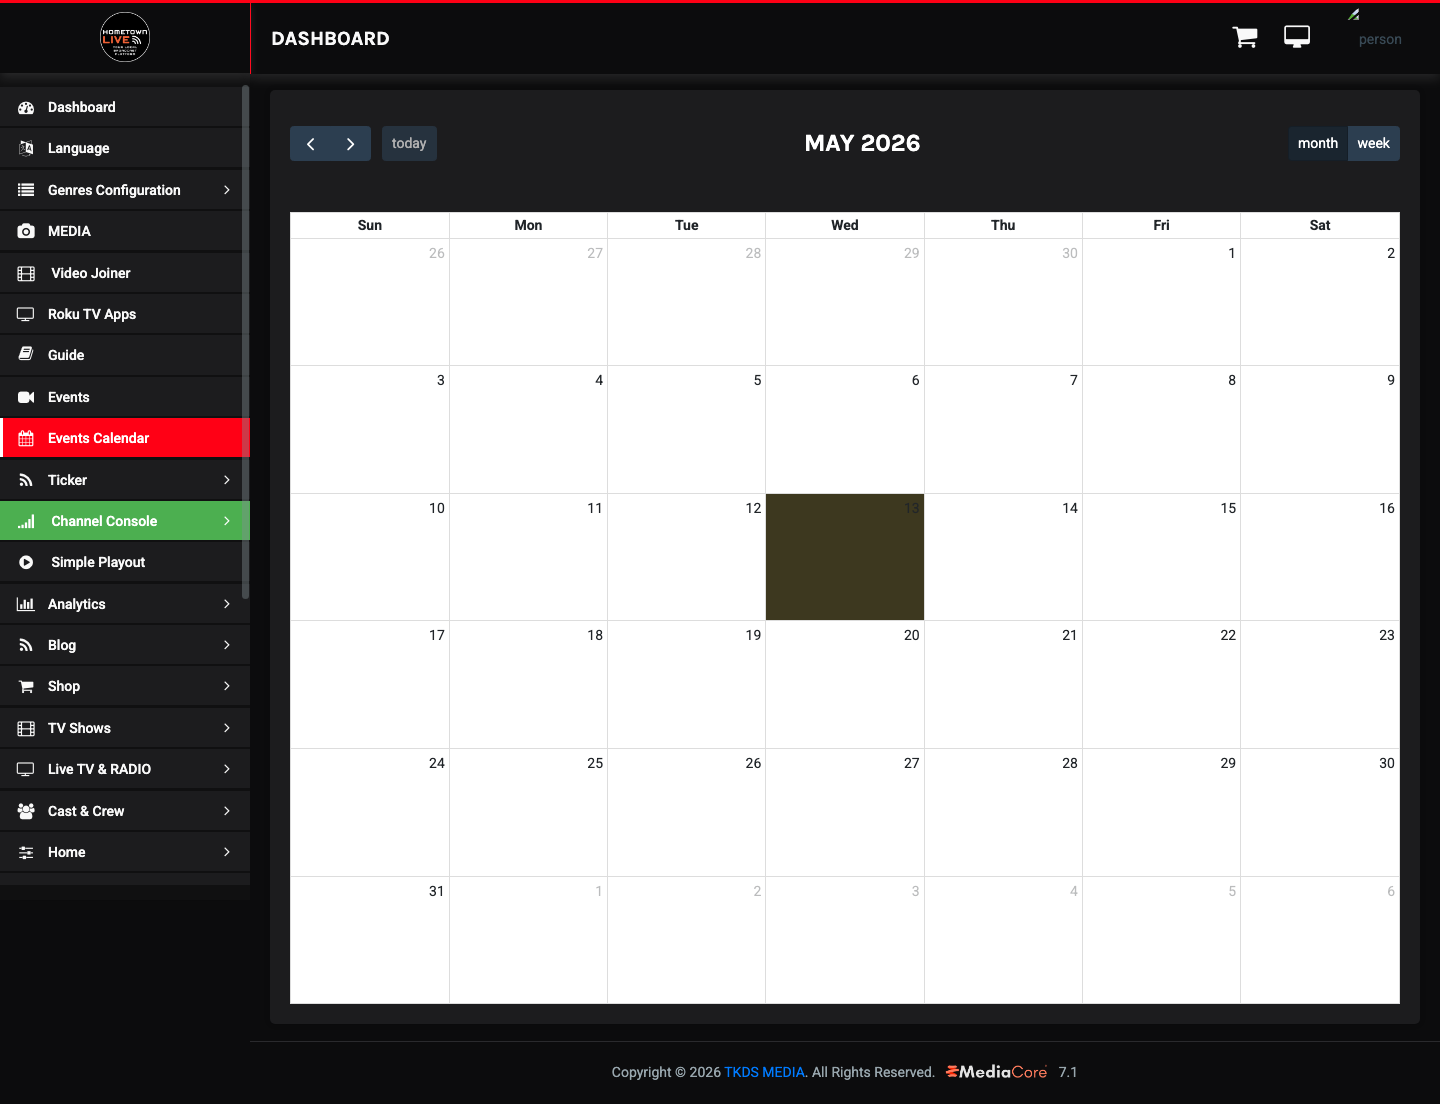1440x1104 pixels.
Task: Select the May 25 calendar cell
Action: click(x=528, y=812)
